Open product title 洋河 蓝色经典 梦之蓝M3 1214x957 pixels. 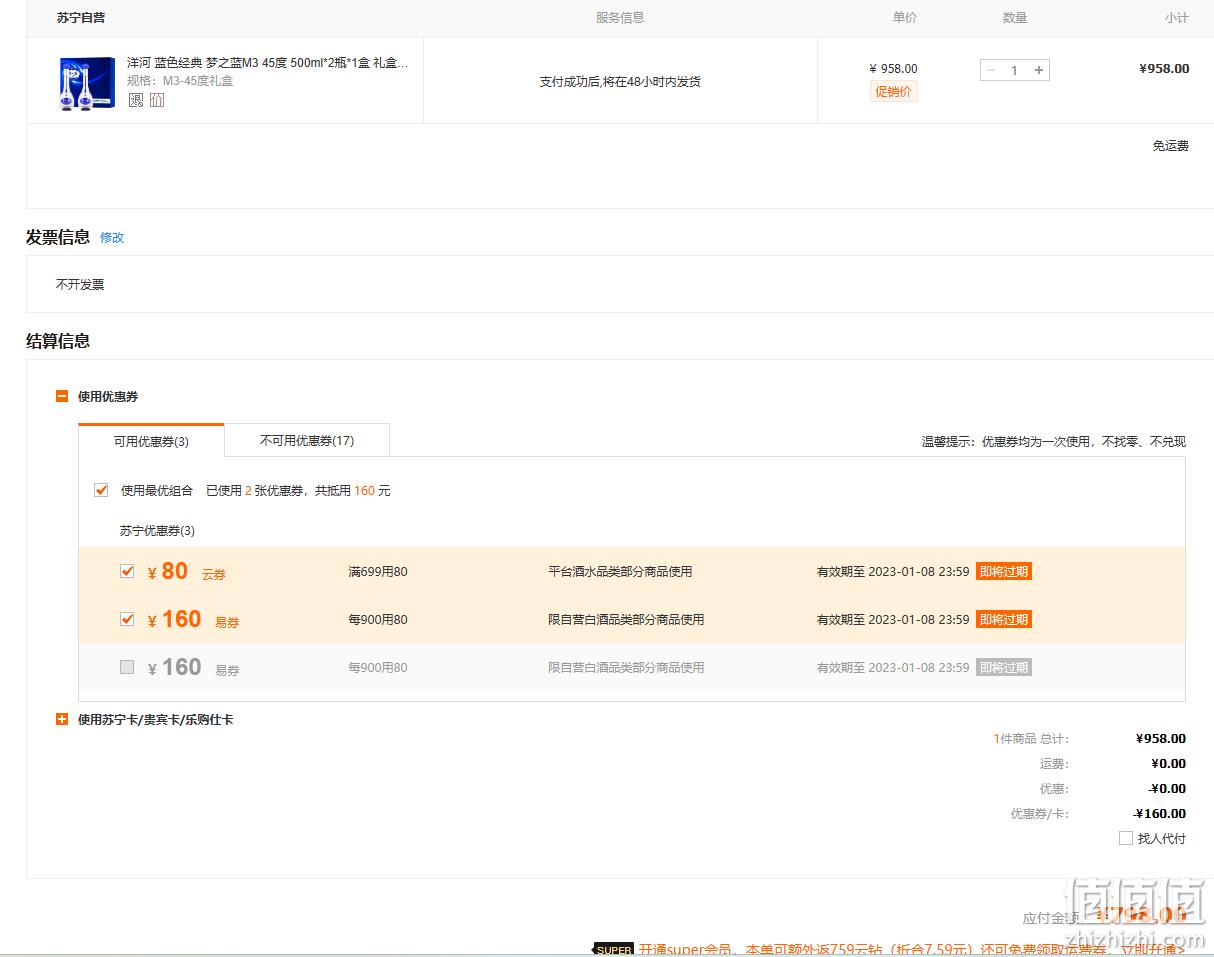pos(267,63)
